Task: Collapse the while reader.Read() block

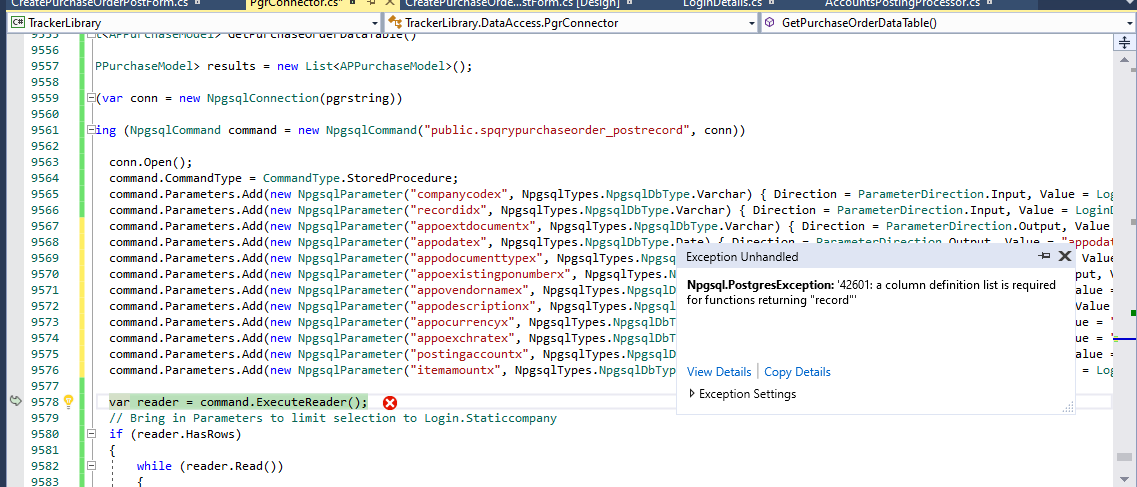Action: pyautogui.click(x=91, y=466)
